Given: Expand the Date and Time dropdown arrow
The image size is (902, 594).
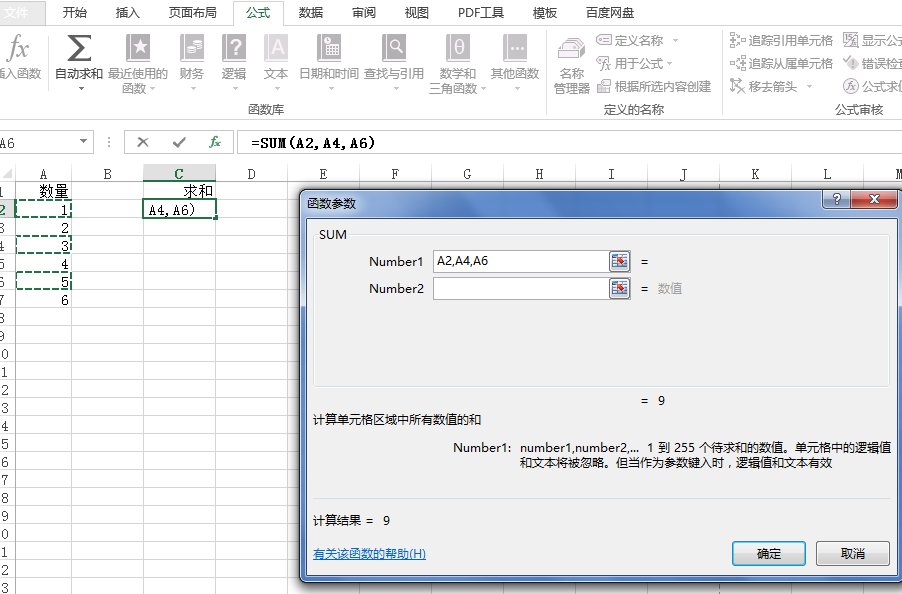Looking at the screenshot, I should click(331, 89).
